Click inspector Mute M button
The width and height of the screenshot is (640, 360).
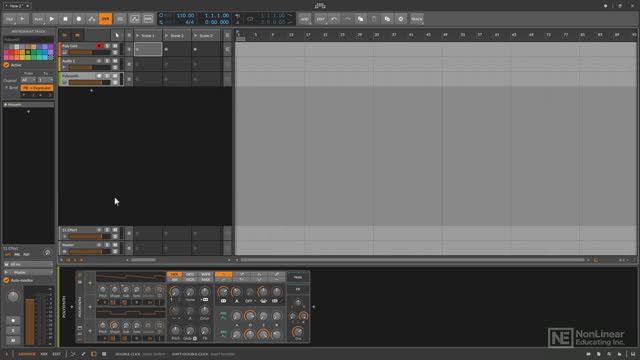click(13, 340)
